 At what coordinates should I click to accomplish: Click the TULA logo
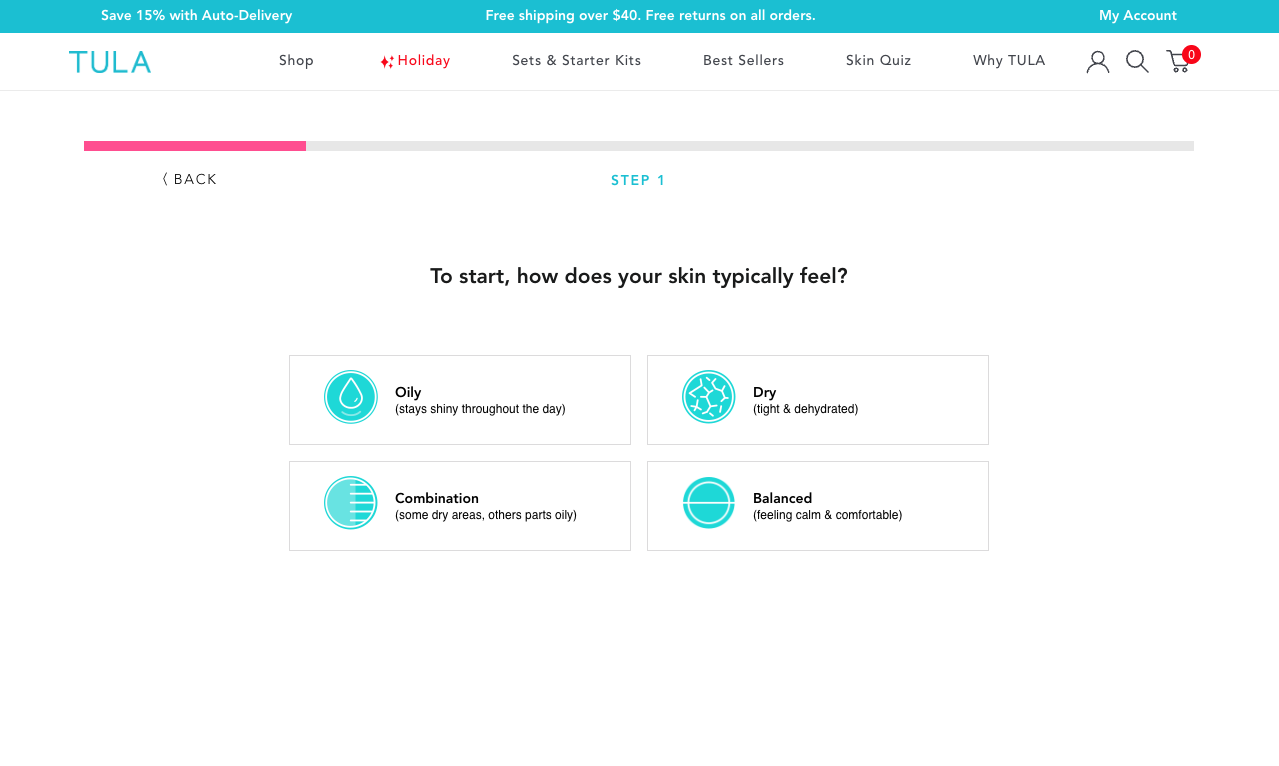tap(110, 62)
